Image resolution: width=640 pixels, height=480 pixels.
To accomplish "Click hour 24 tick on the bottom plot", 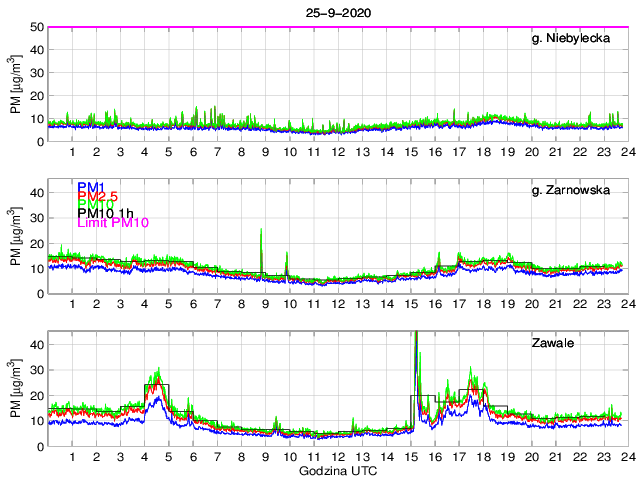I will (x=625, y=457).
